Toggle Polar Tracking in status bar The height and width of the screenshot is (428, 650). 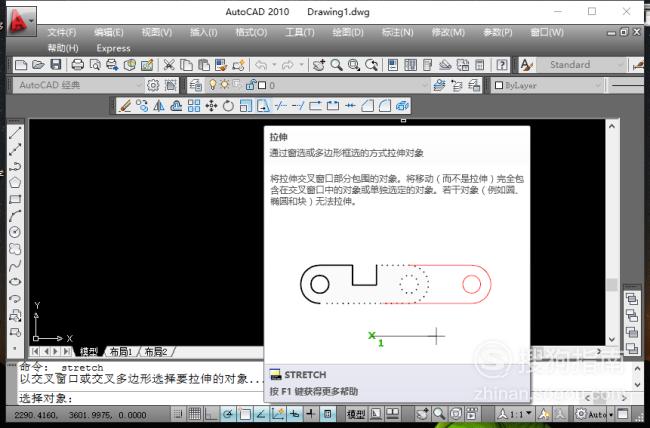[x=228, y=414]
